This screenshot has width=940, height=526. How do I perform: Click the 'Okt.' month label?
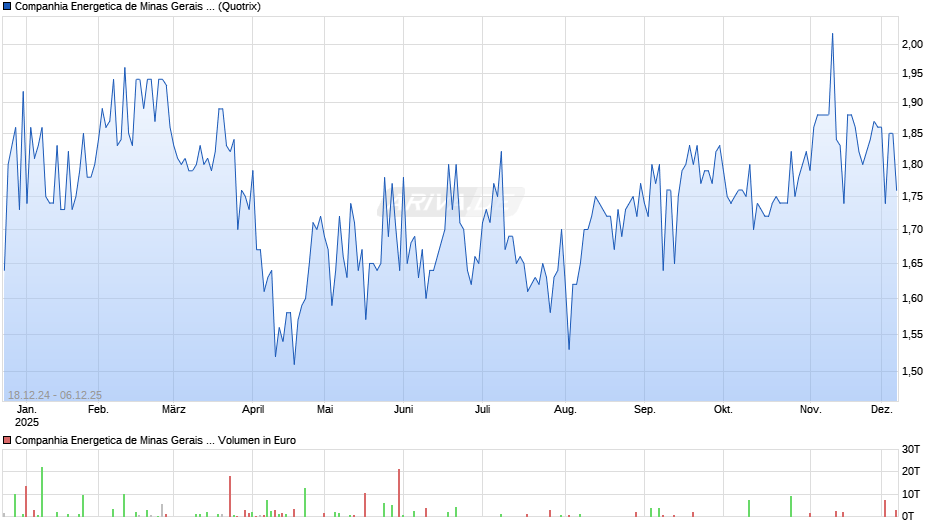[724, 410]
